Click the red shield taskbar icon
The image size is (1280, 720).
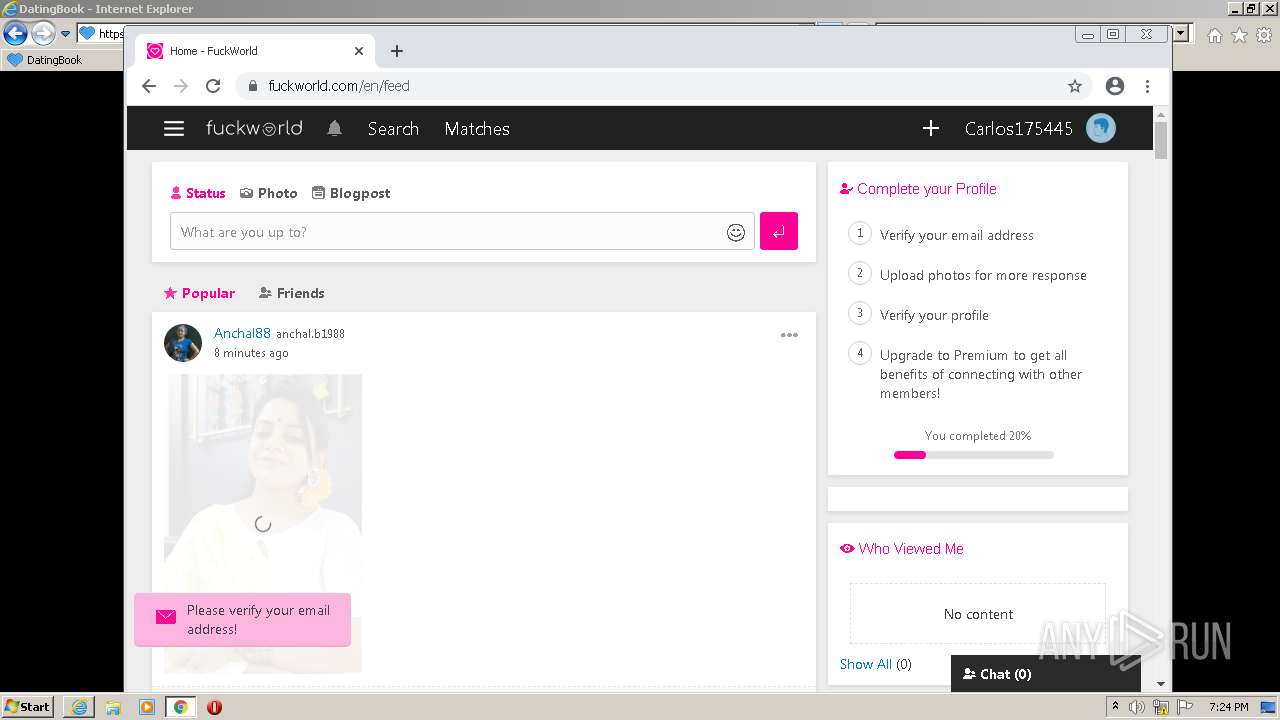coord(214,707)
